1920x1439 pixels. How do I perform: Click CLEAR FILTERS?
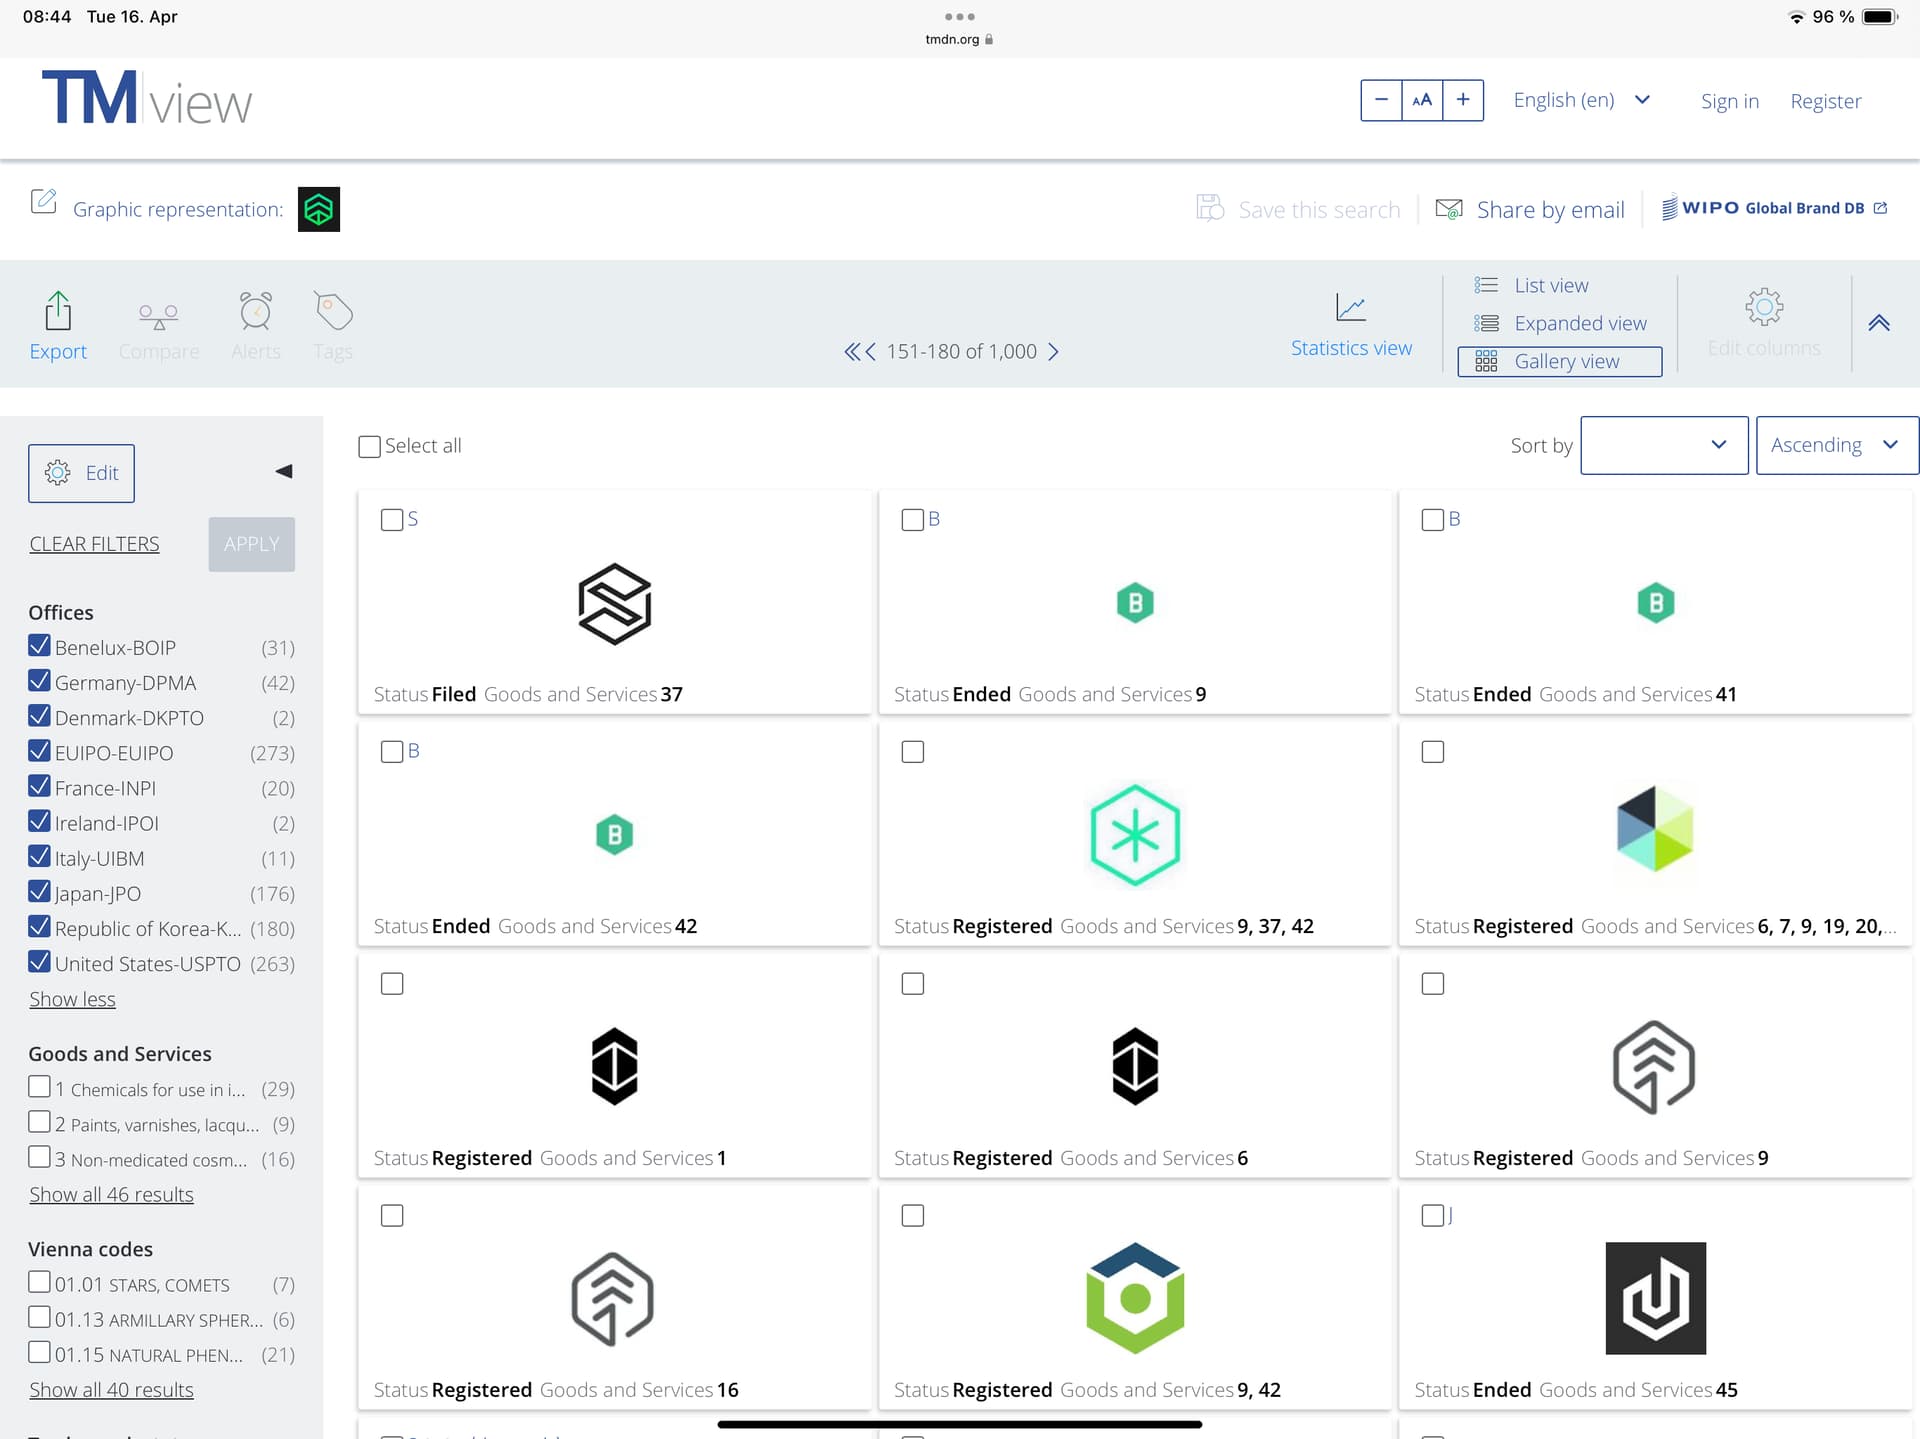94,544
